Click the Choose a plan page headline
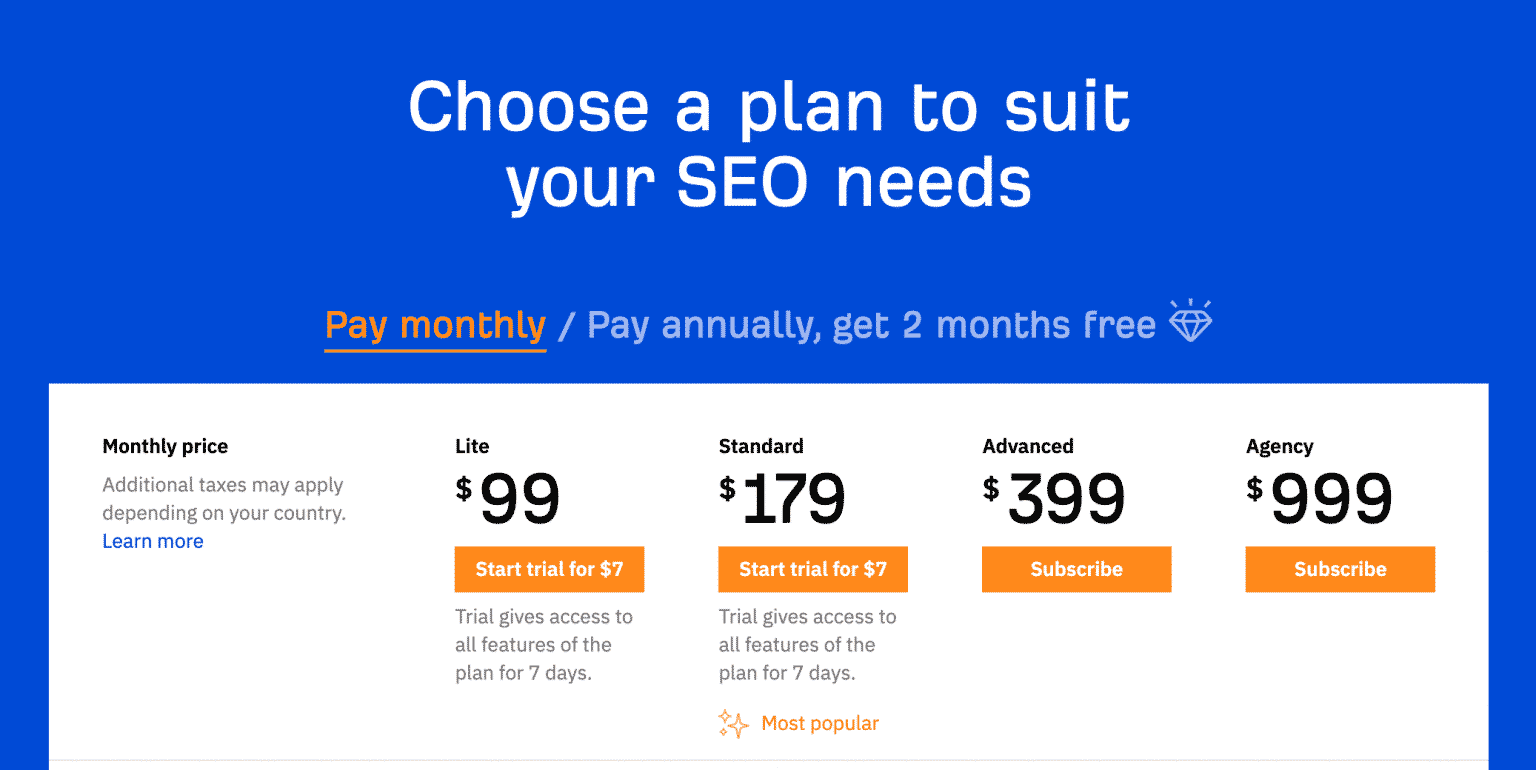Image resolution: width=1536 pixels, height=770 pixels. [769, 145]
